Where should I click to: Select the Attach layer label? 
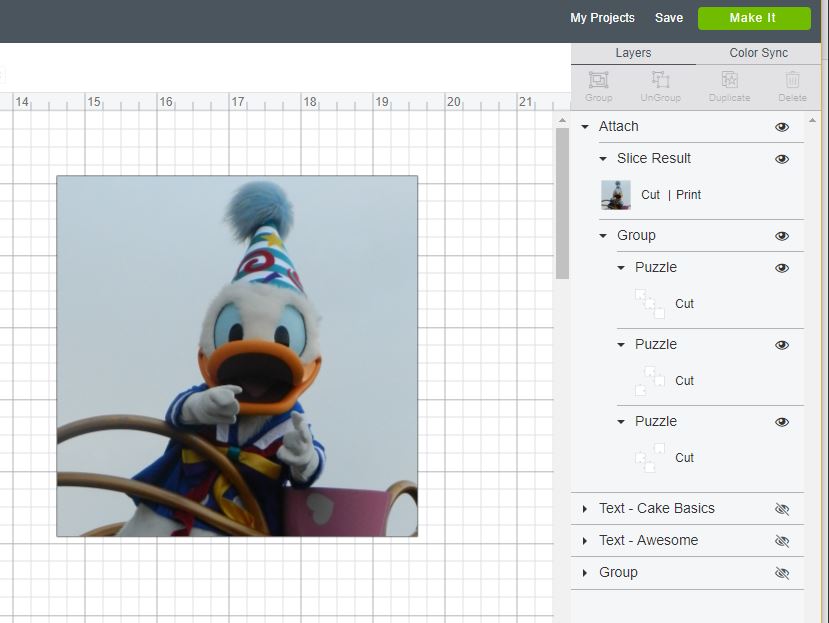click(x=619, y=126)
